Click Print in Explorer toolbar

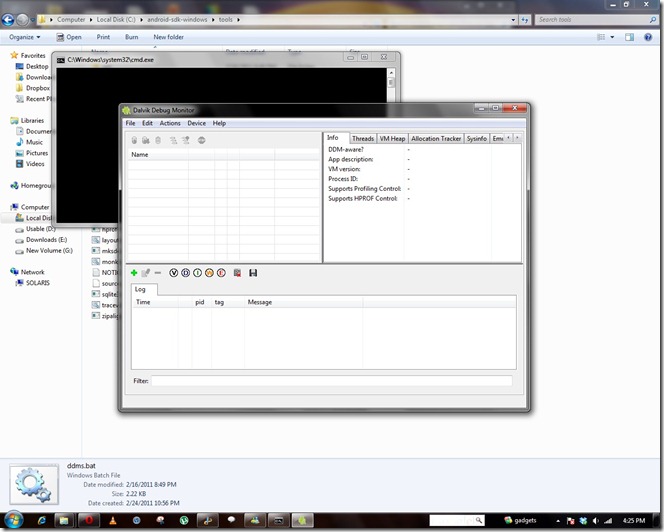coord(103,37)
